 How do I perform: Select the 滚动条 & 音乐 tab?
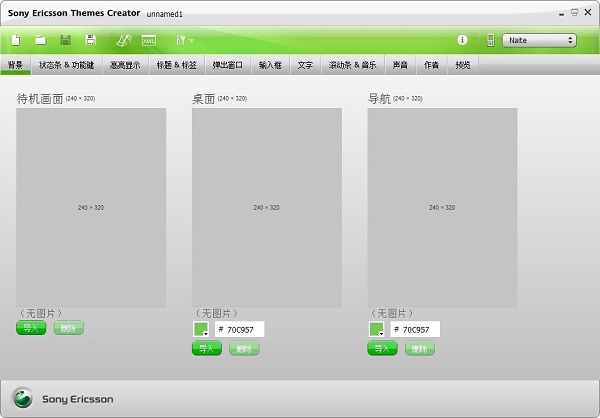tap(353, 65)
